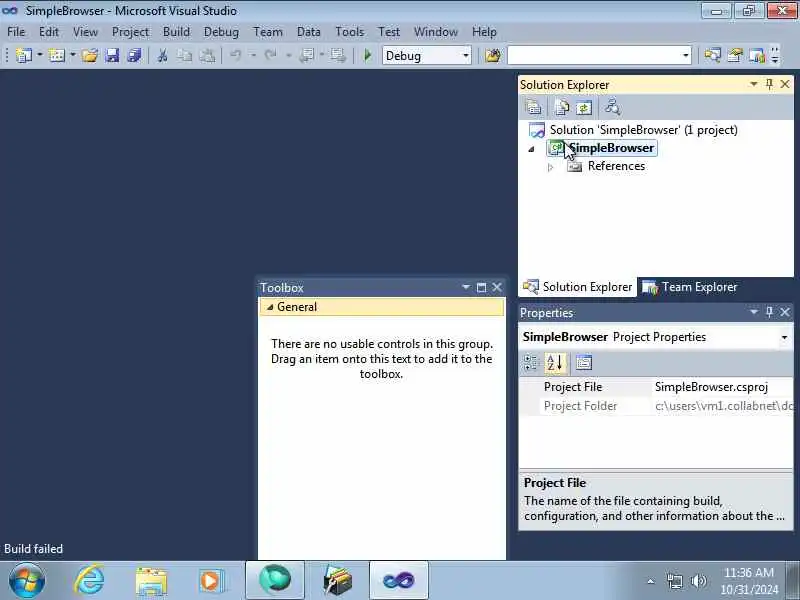The width and height of the screenshot is (800, 600).
Task: Toggle Auto Hide pin on Properties panel
Action: (x=769, y=312)
